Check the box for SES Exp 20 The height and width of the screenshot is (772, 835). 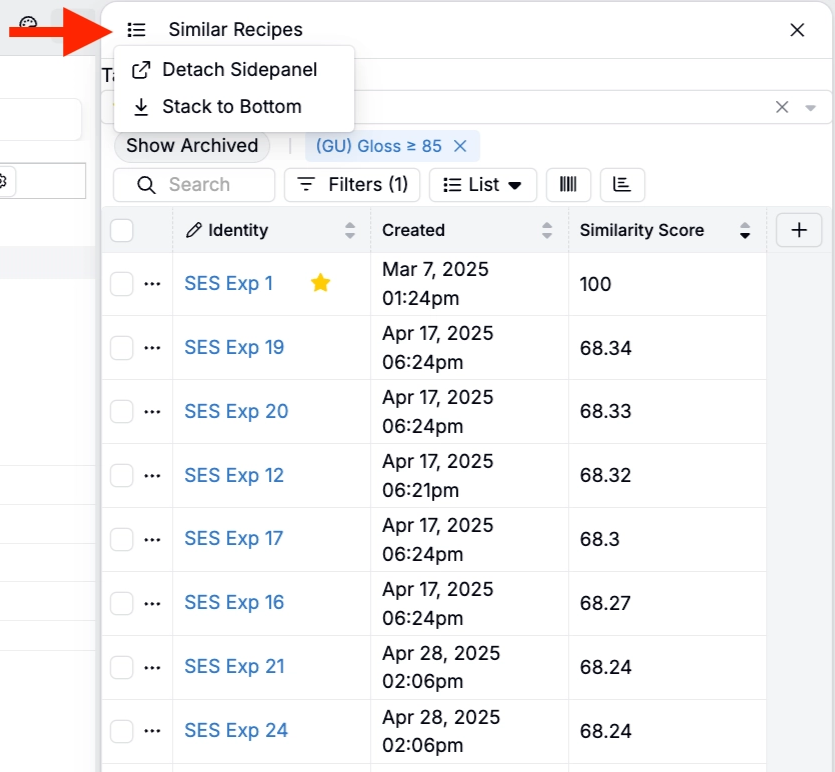(x=122, y=412)
